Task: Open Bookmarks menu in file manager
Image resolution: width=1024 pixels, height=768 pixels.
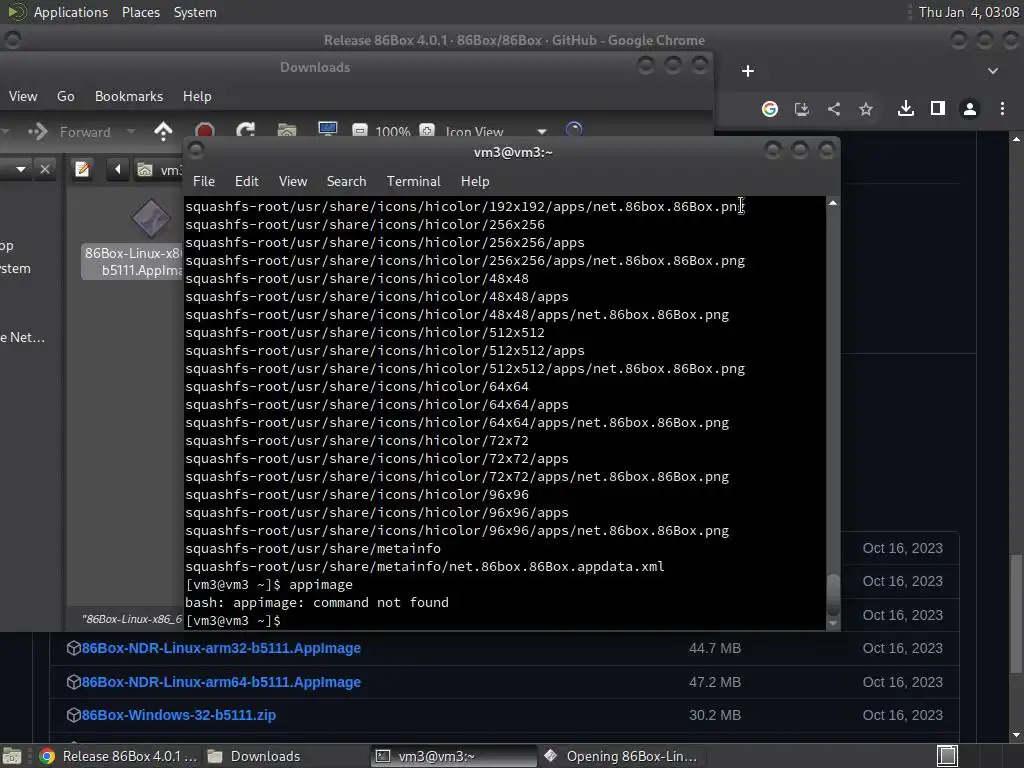Action: coord(129,96)
